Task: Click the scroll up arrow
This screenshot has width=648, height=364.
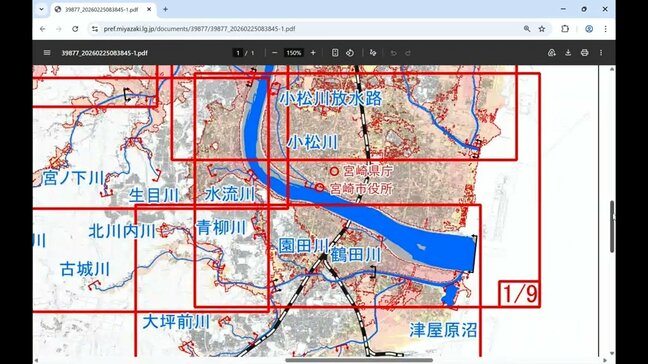Action: click(x=612, y=69)
